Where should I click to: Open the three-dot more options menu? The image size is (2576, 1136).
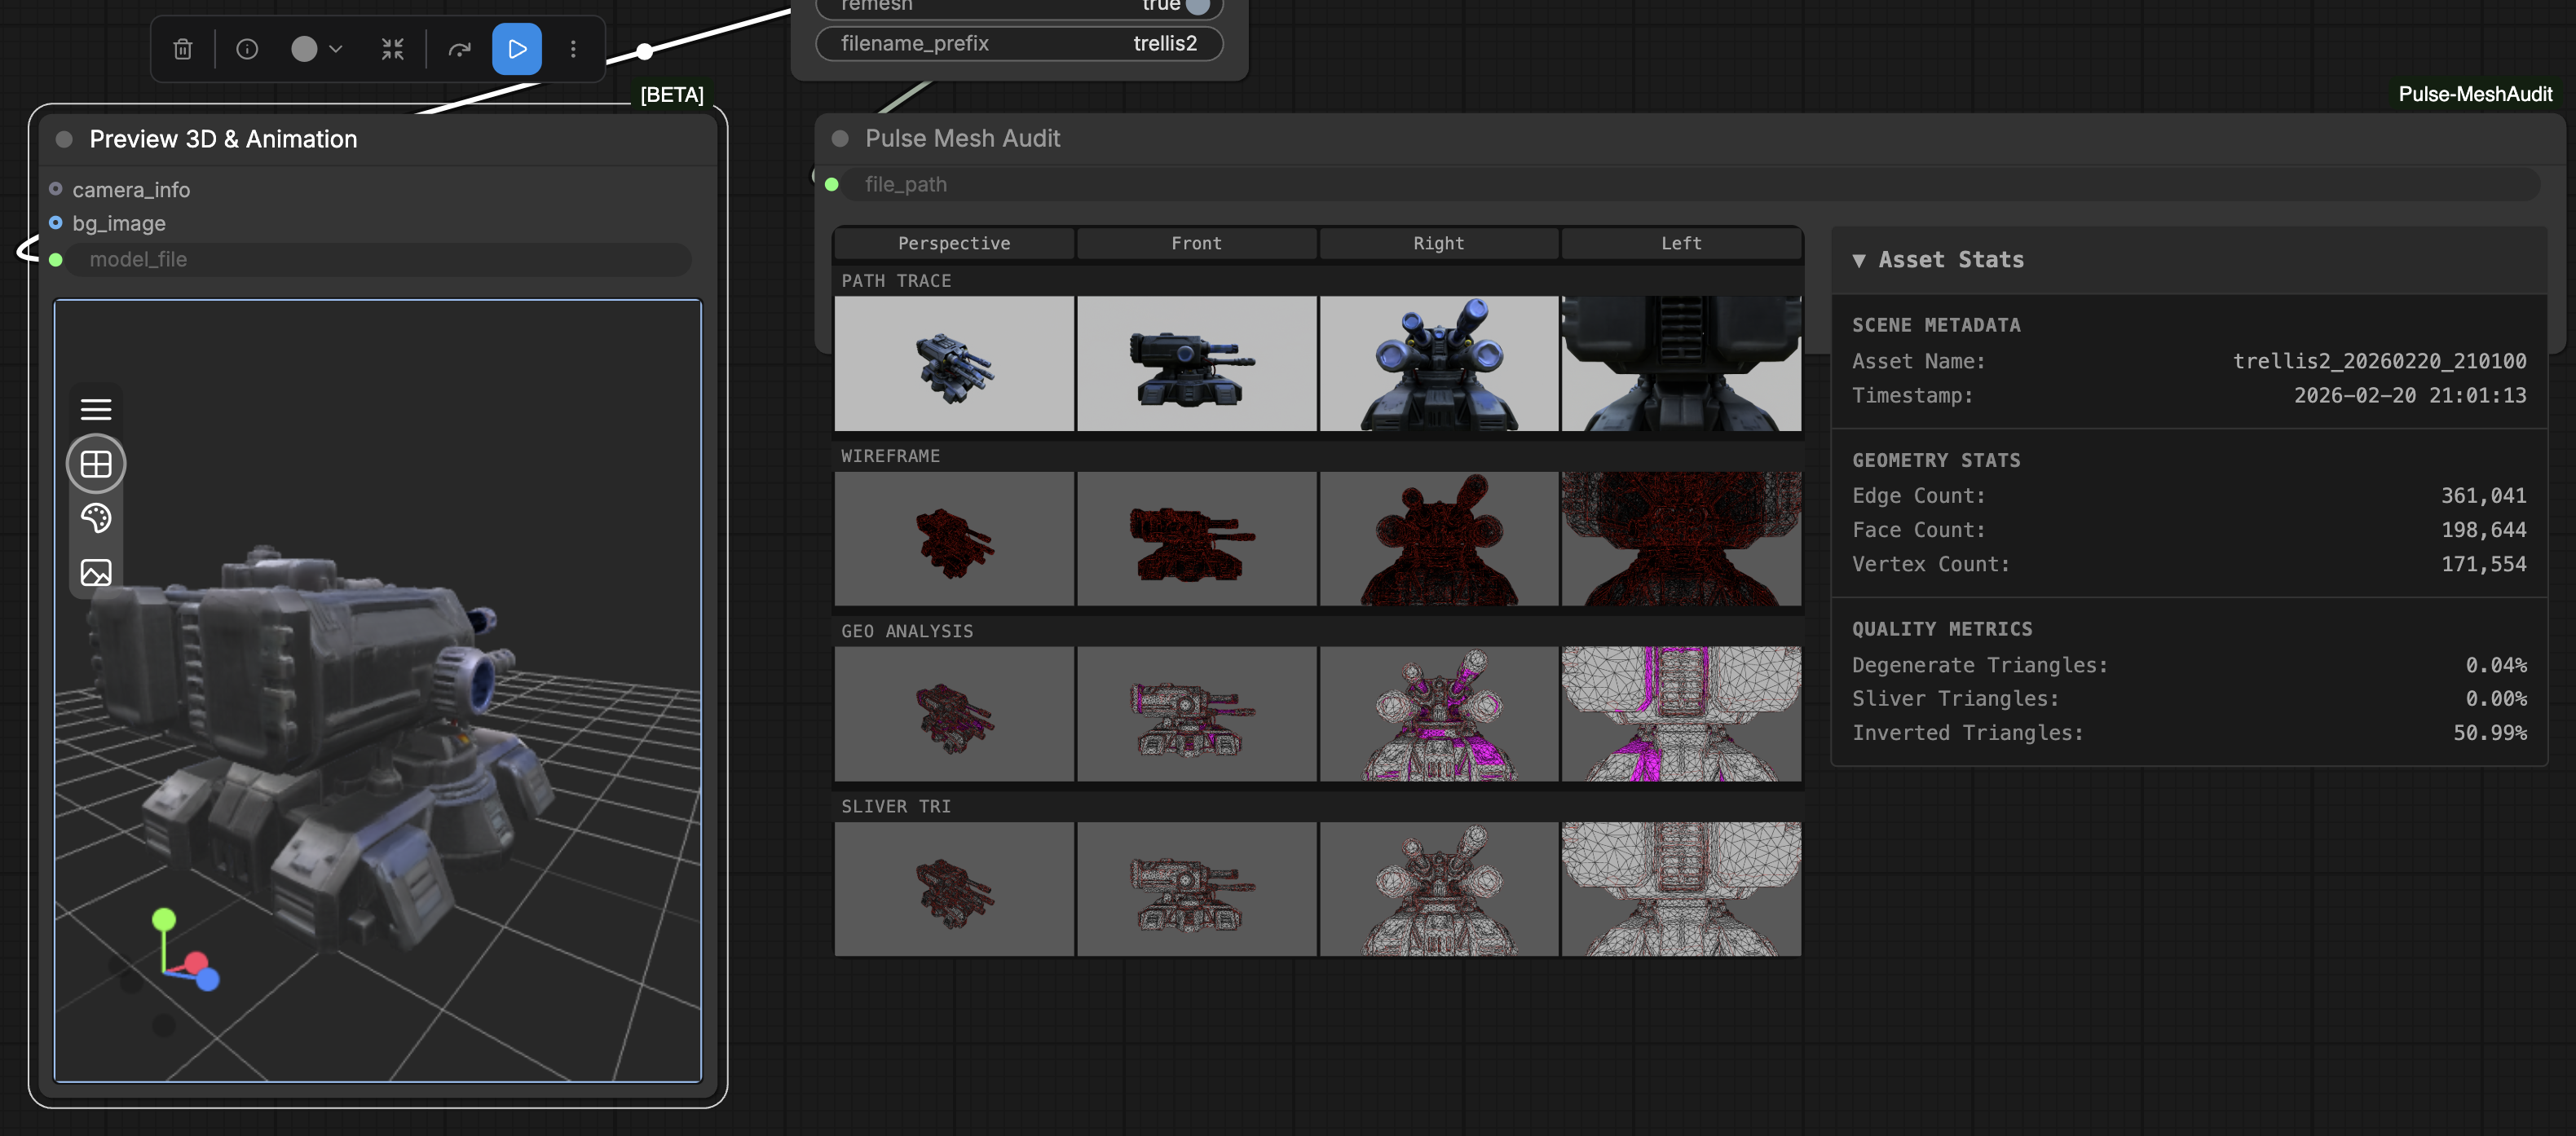pos(573,49)
